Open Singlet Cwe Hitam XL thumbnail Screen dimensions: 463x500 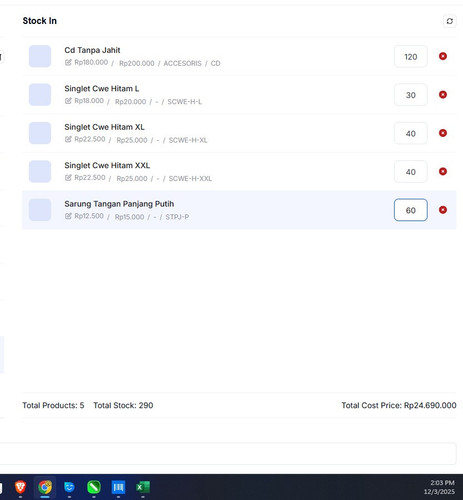coord(40,133)
